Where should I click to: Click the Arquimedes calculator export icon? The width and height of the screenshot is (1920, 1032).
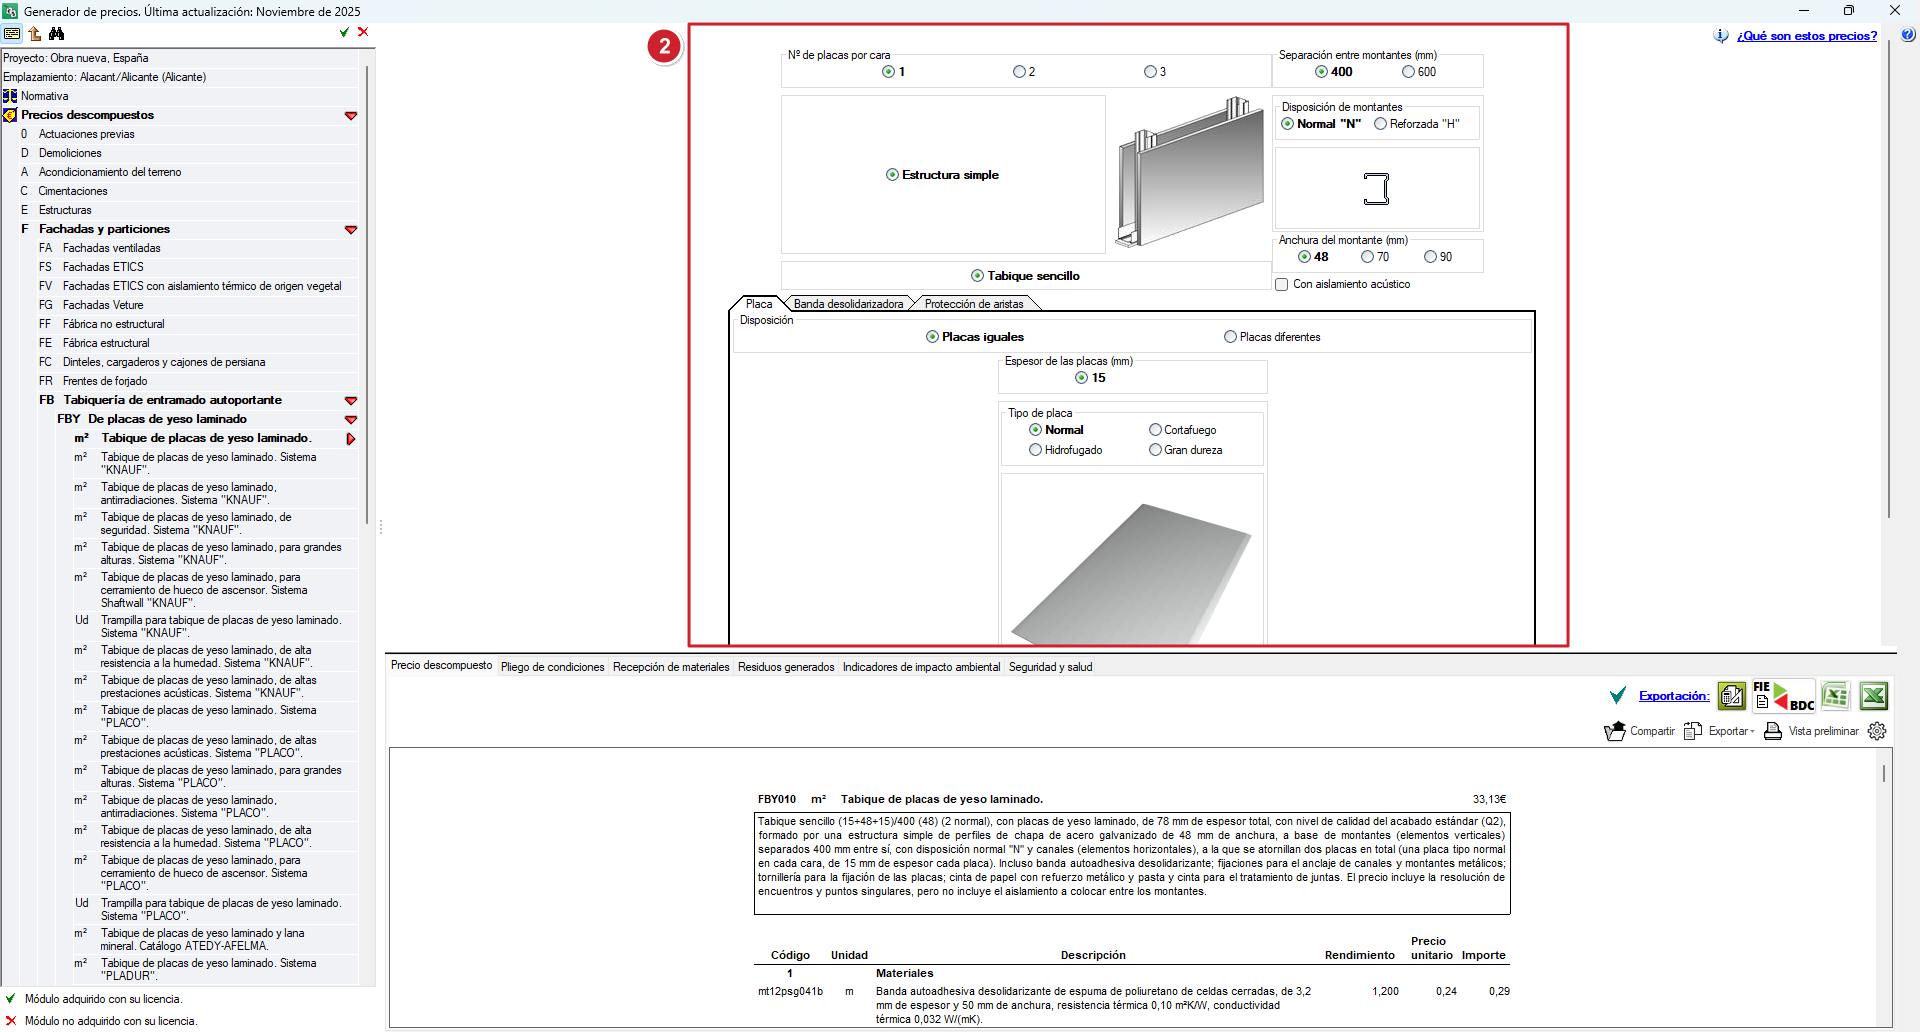(1732, 696)
